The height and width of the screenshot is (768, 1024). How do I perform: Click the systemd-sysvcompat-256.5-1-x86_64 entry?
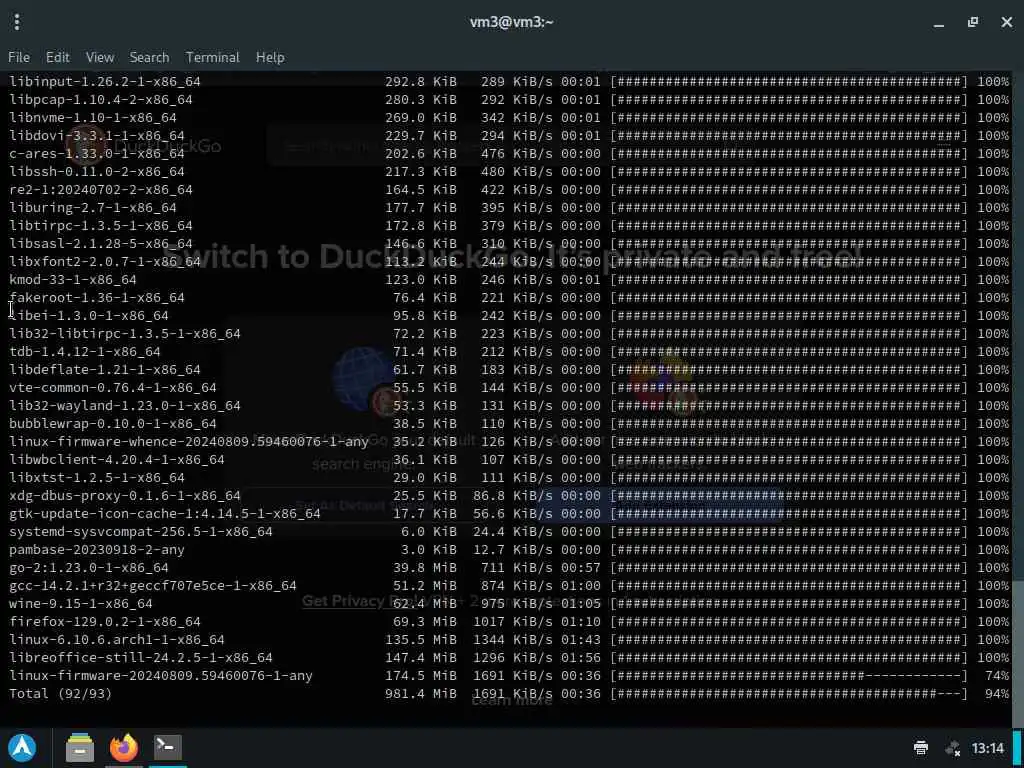pos(140,532)
